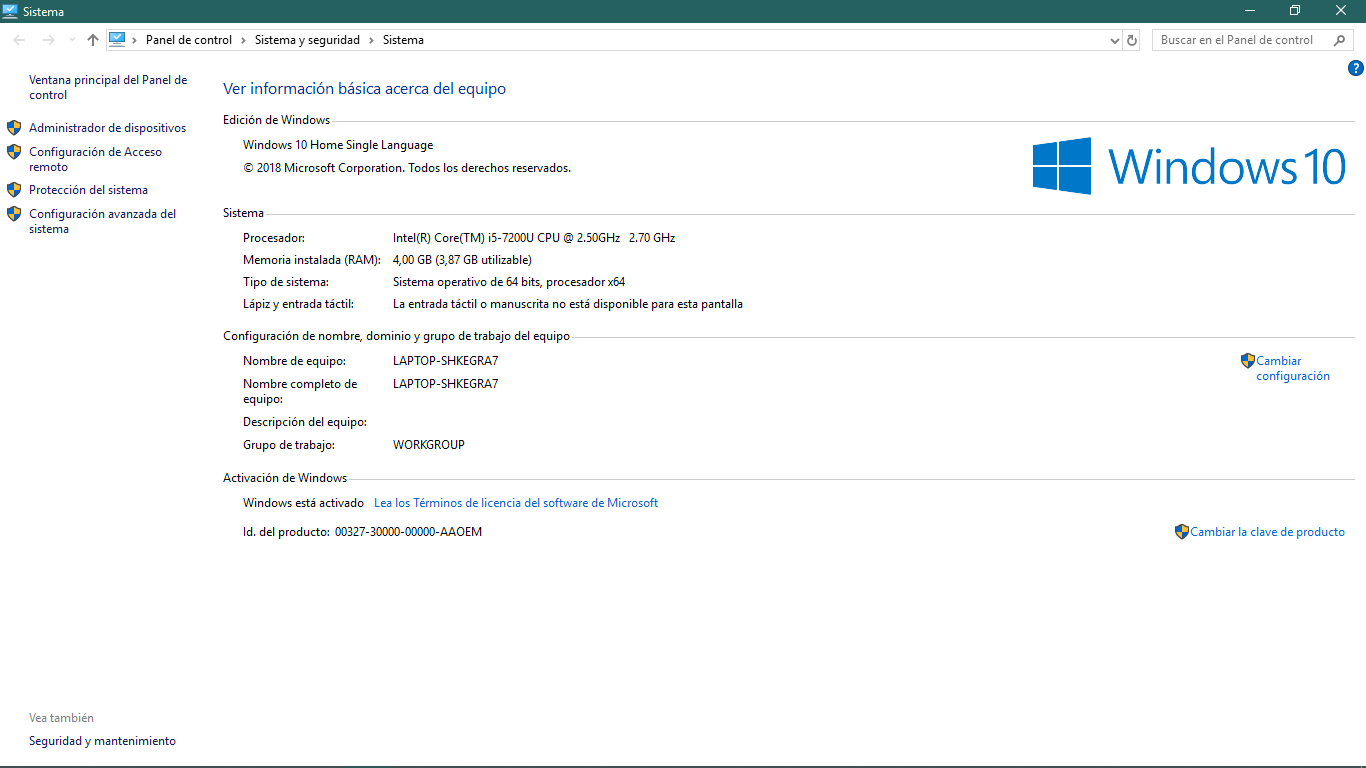This screenshot has width=1366, height=768.
Task: Click shield icon beside Cambiar configuración
Action: pos(1248,361)
